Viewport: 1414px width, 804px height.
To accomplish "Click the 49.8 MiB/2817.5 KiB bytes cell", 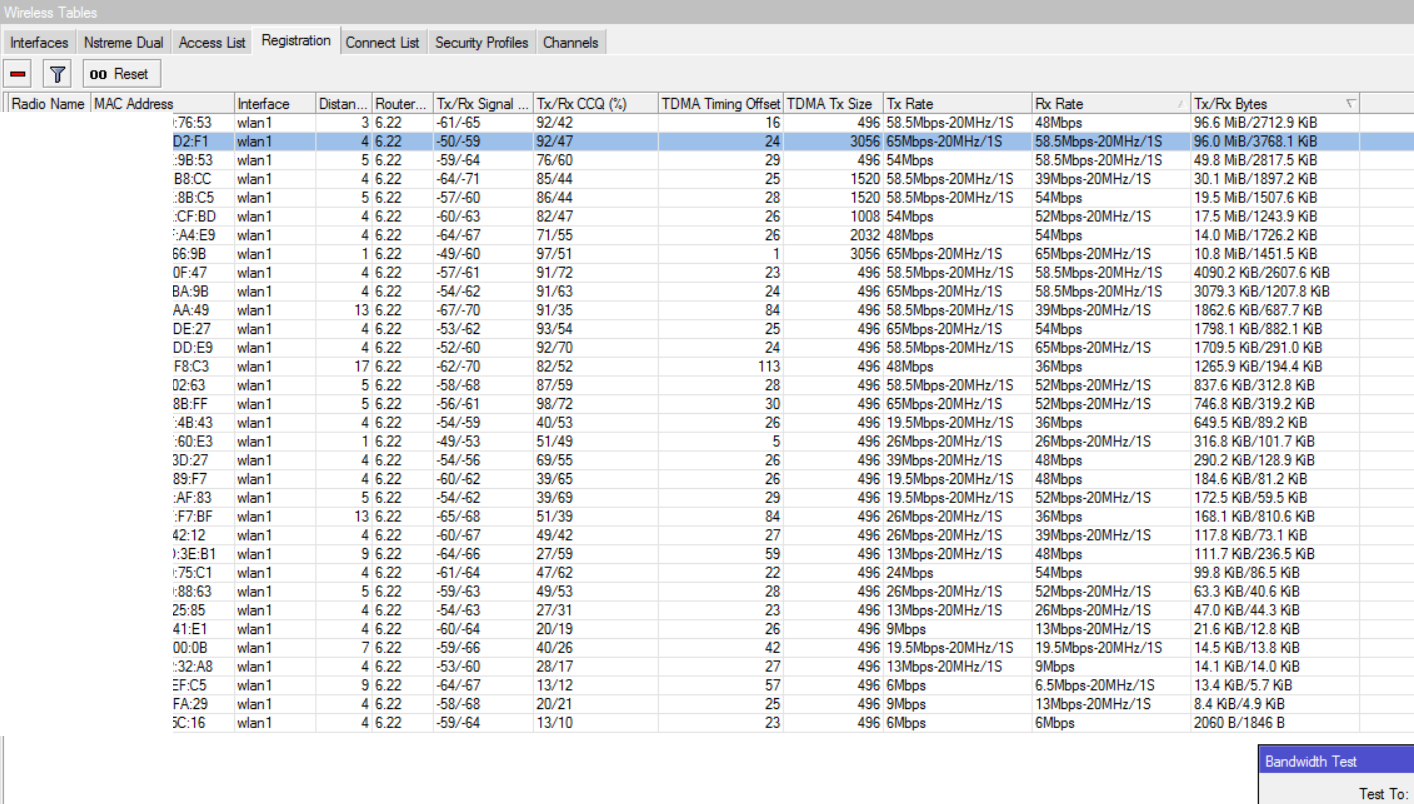I will [1256, 160].
